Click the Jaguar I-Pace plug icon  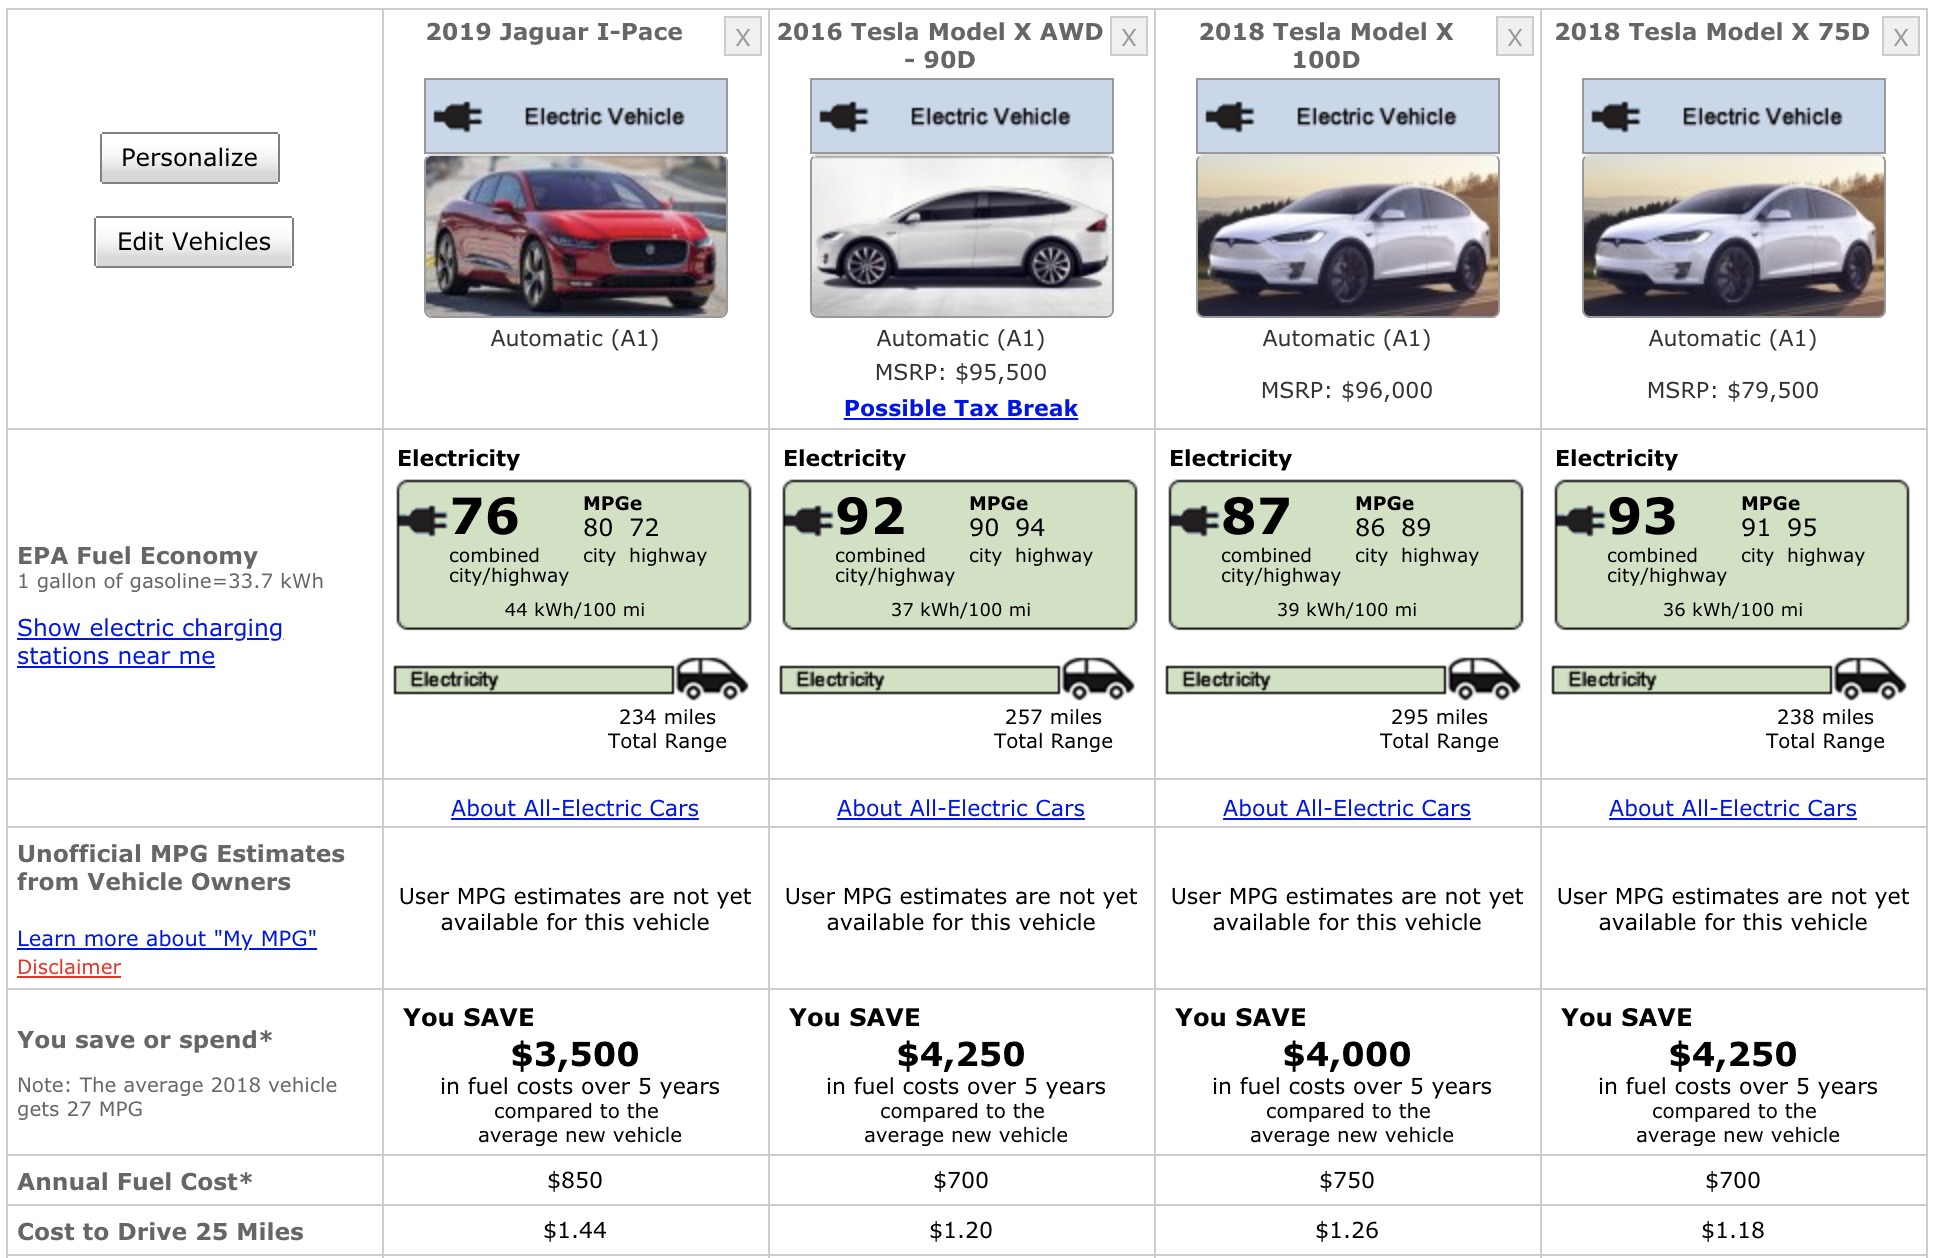pos(458,117)
